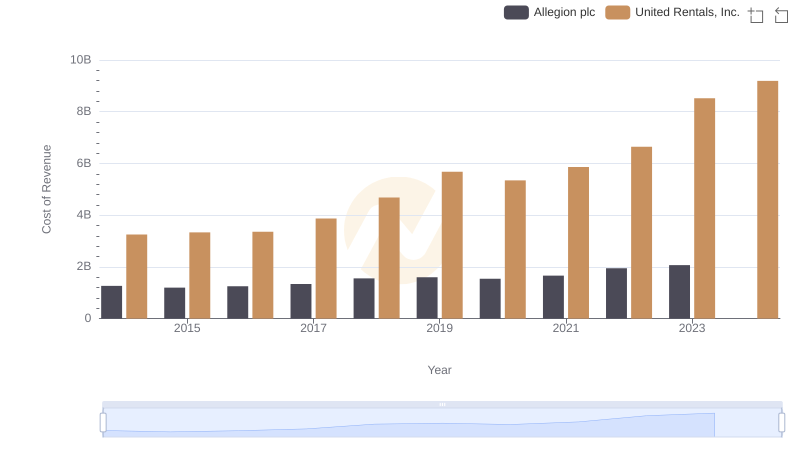Click the 2024 United Rentals bar
Screen dimensions: 800x461
pos(767,200)
